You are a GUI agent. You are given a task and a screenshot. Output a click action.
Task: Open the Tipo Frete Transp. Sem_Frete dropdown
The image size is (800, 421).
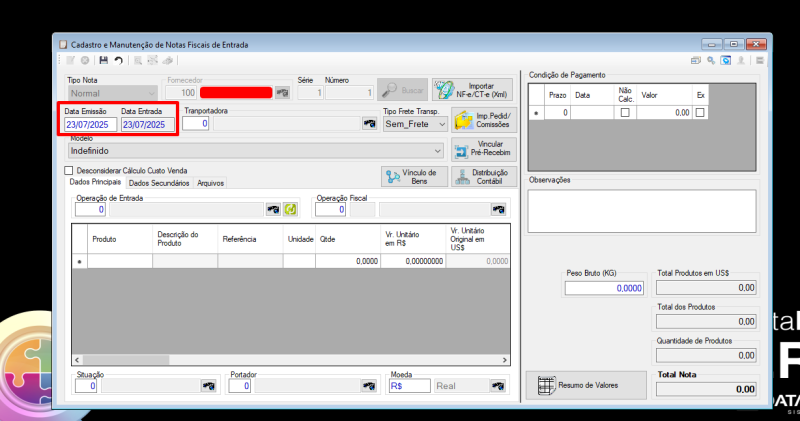tap(415, 124)
